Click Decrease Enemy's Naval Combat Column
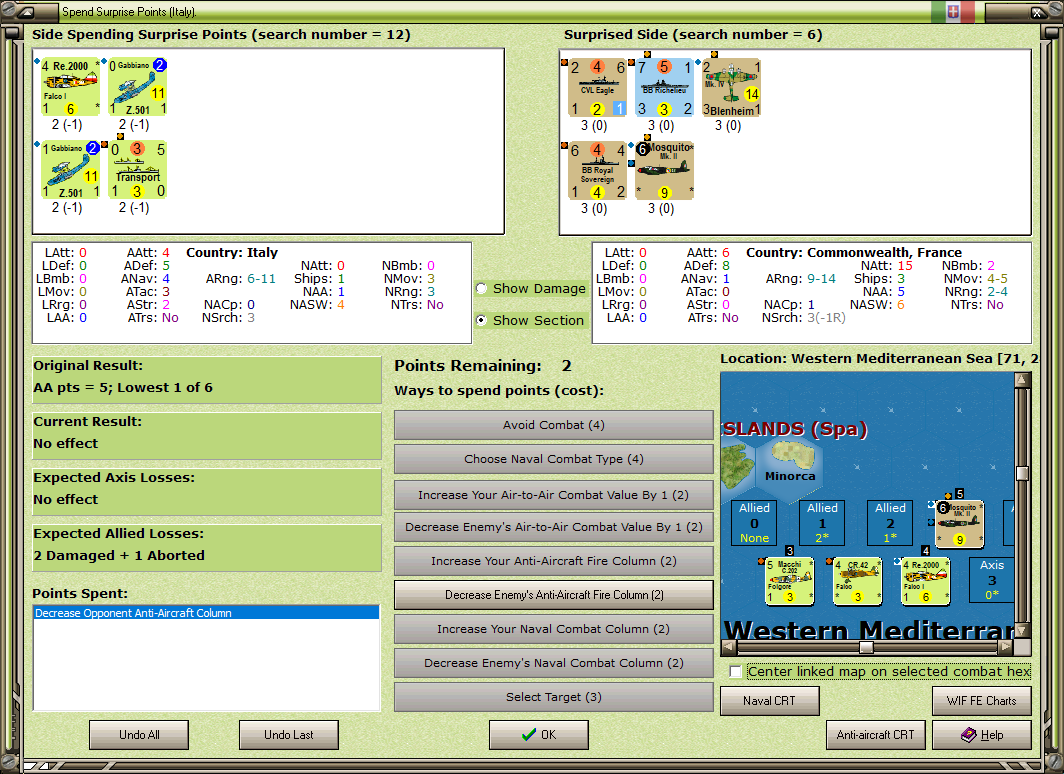Screen dimensions: 1064x774 point(553,663)
